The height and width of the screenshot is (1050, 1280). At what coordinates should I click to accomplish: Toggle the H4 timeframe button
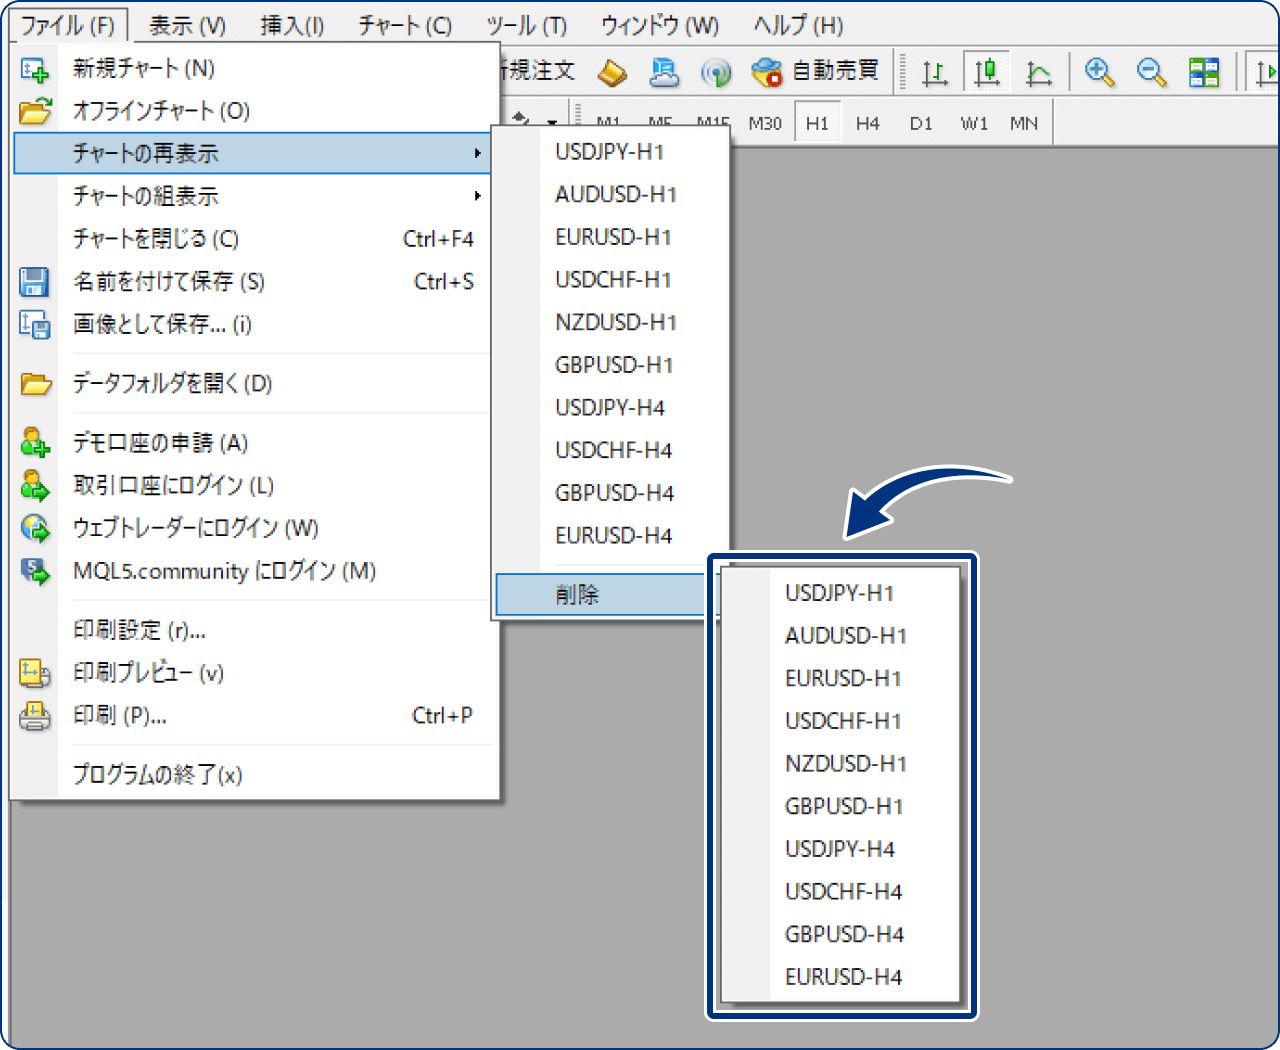[867, 122]
